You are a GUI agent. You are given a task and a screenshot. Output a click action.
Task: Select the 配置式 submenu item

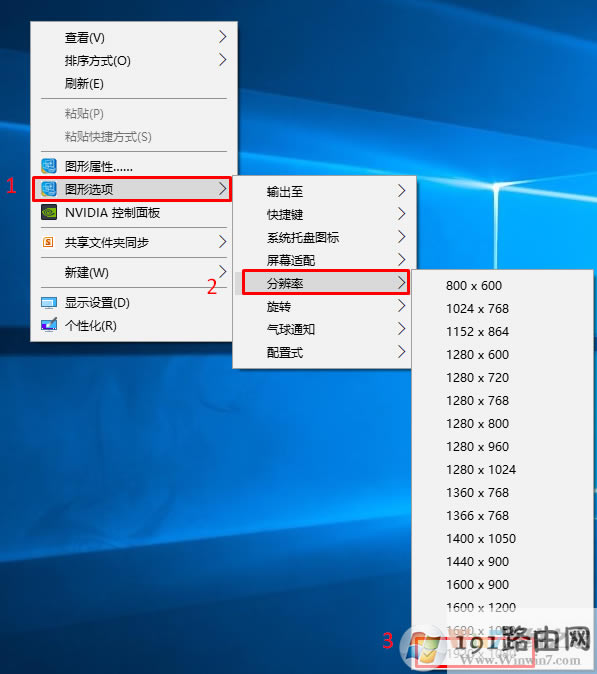click(322, 352)
